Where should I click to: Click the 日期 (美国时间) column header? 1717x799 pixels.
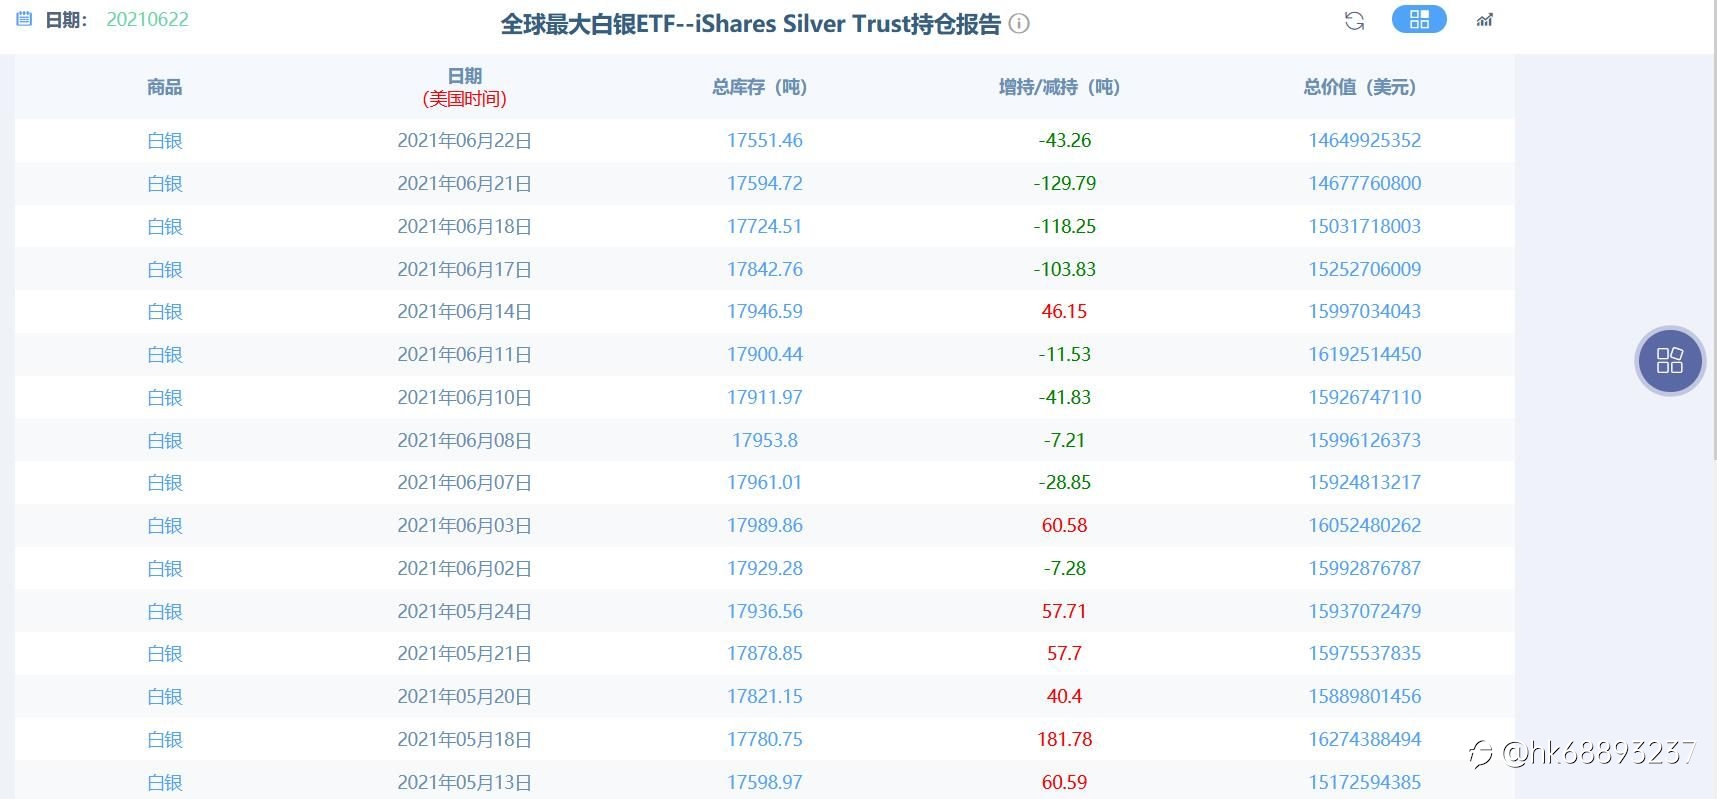(465, 87)
